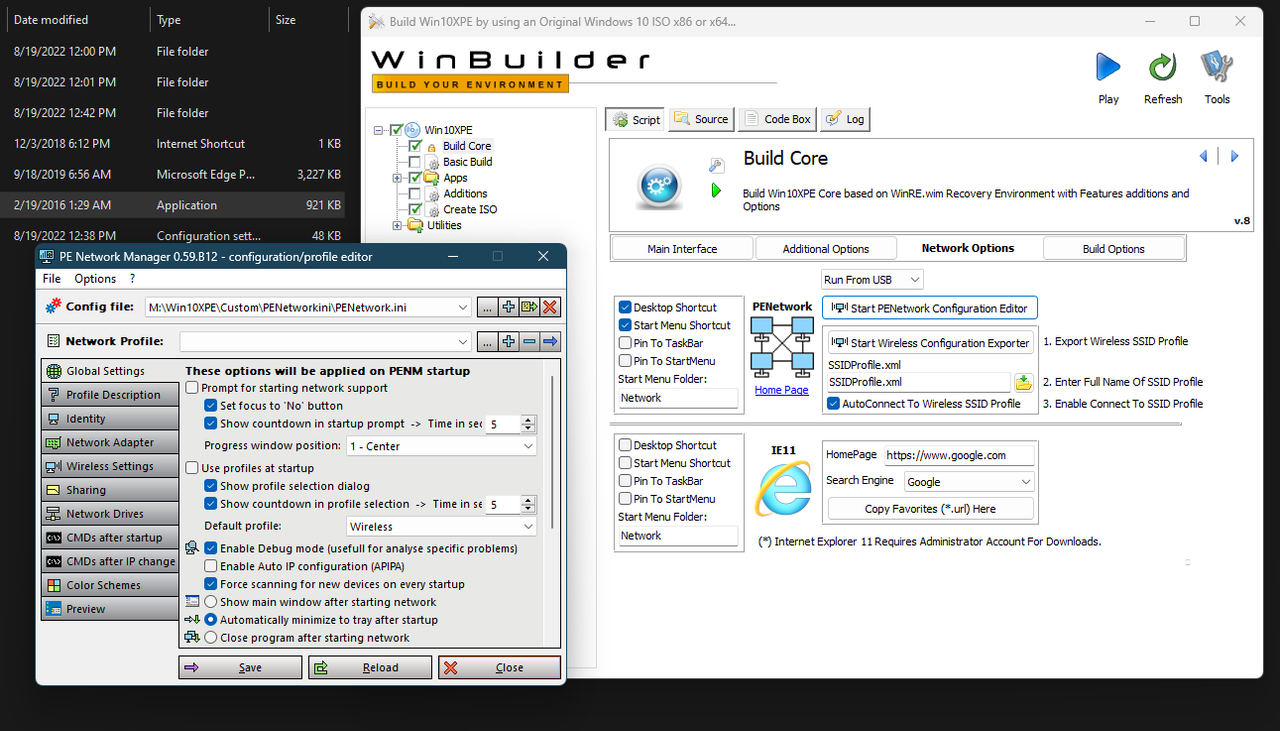Click the large Build Core gear logo
Image resolution: width=1280 pixels, height=731 pixels.
[659, 186]
